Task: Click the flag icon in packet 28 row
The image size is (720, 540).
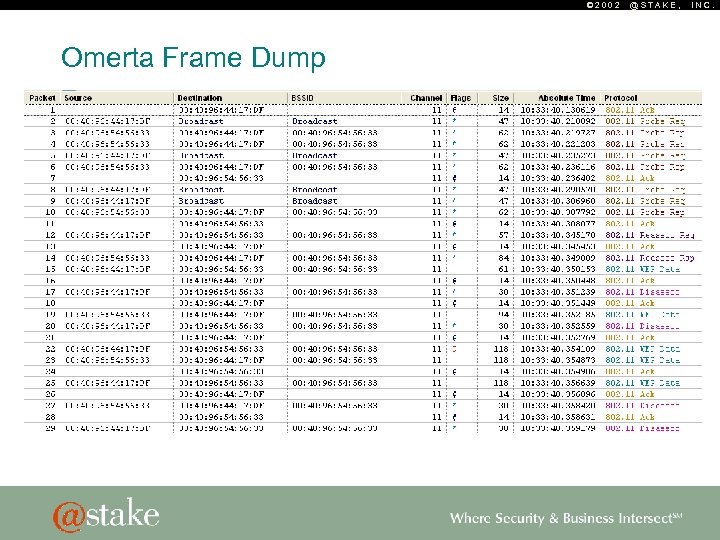Action: click(x=455, y=417)
